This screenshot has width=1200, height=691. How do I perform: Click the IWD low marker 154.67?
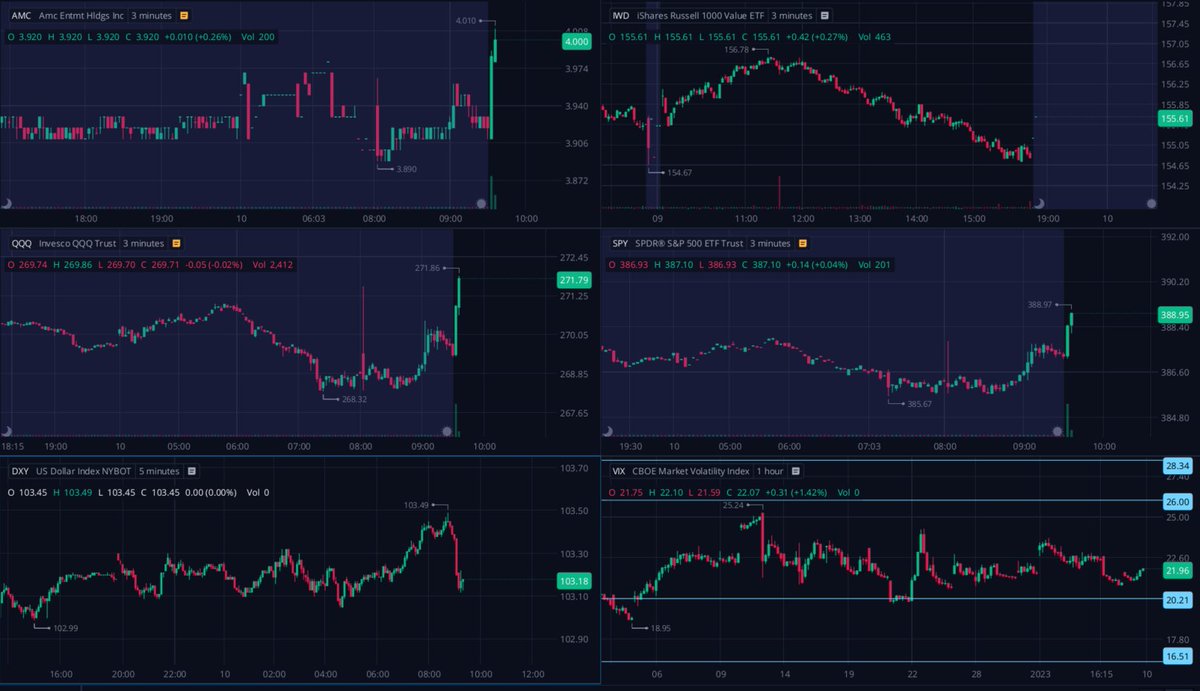point(680,173)
